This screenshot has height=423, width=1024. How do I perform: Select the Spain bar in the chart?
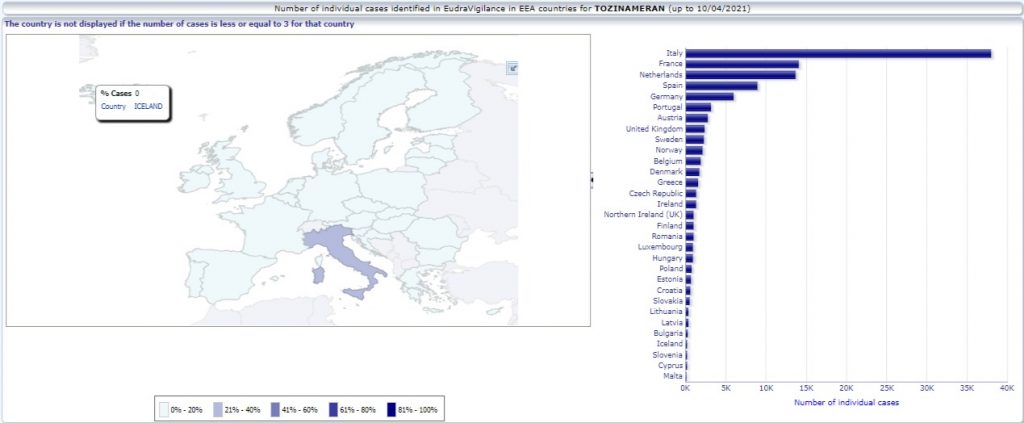[x=721, y=86]
